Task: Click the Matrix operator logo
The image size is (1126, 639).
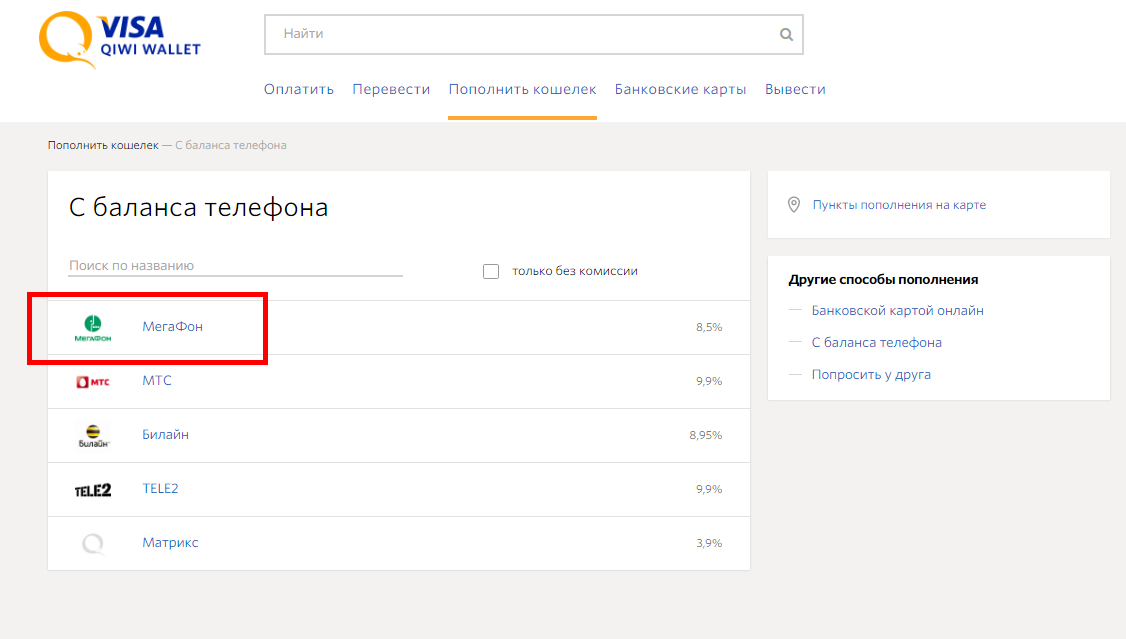Action: [93, 544]
